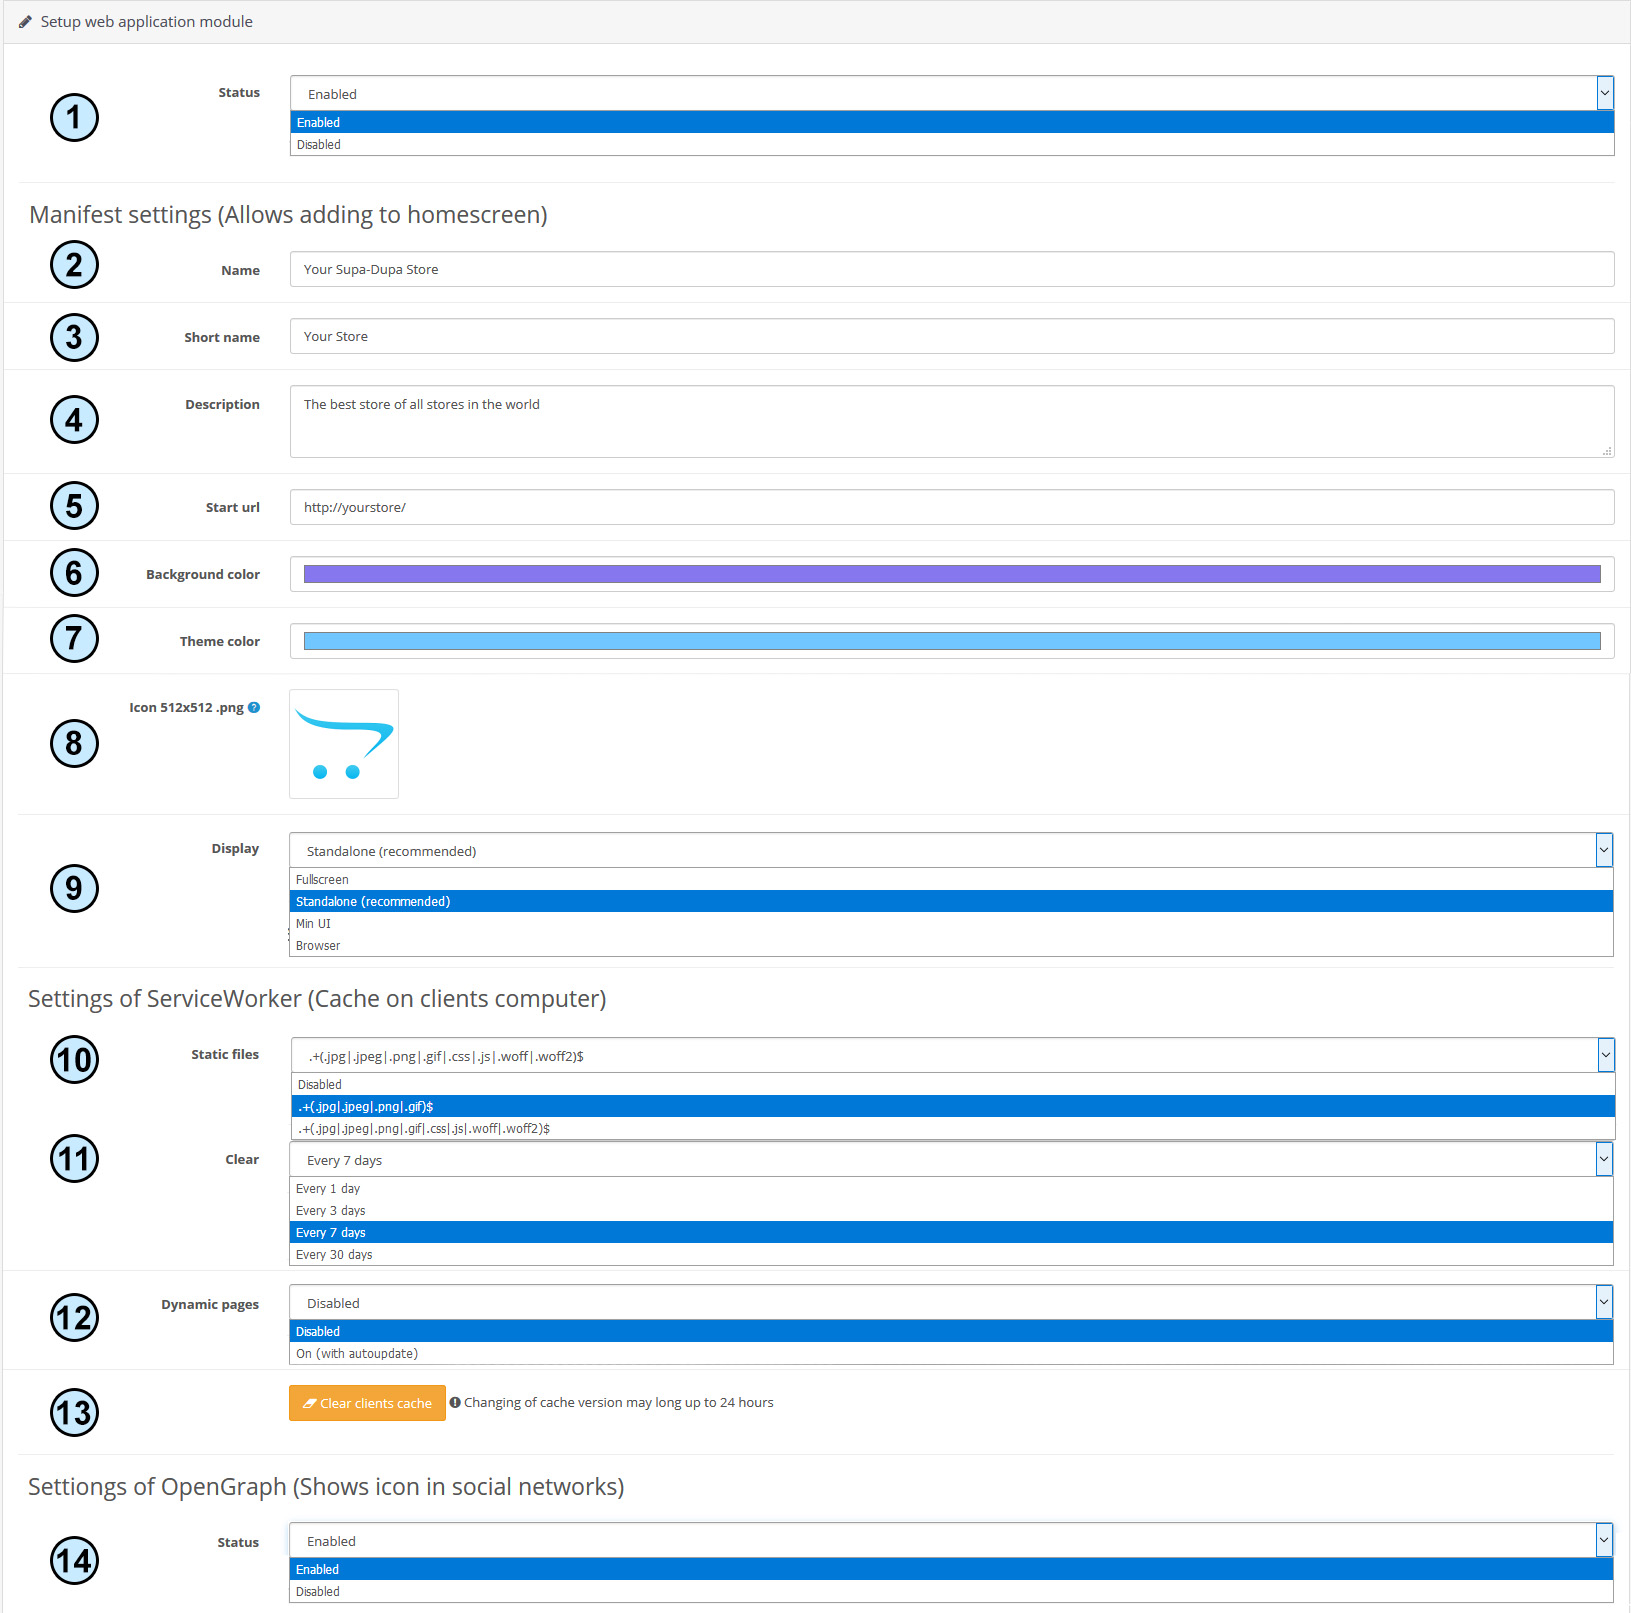
Task: Click the shopping cart icon thumbnail
Action: pyautogui.click(x=344, y=744)
